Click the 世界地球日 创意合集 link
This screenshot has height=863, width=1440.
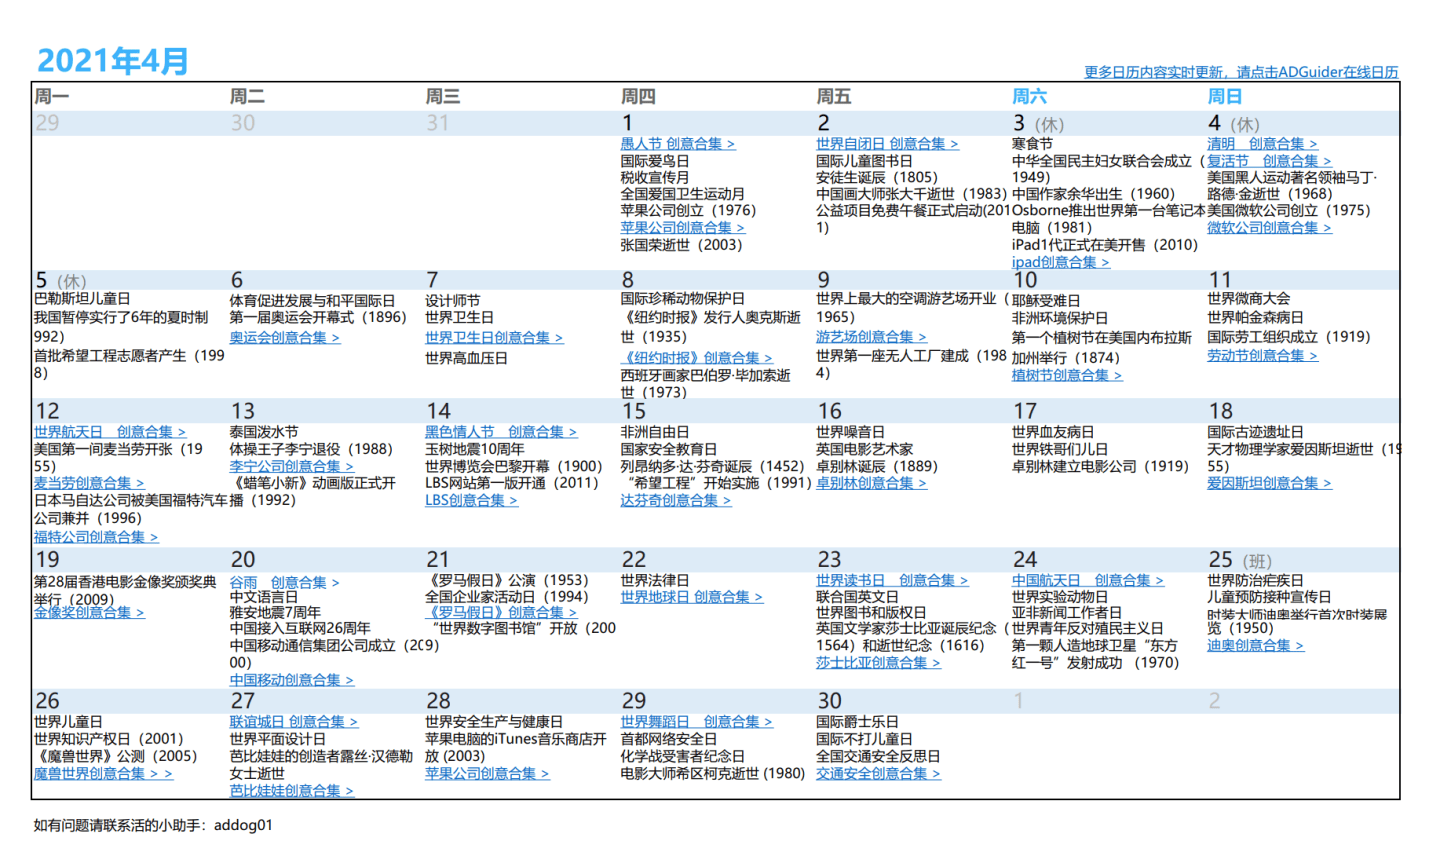pos(691,597)
